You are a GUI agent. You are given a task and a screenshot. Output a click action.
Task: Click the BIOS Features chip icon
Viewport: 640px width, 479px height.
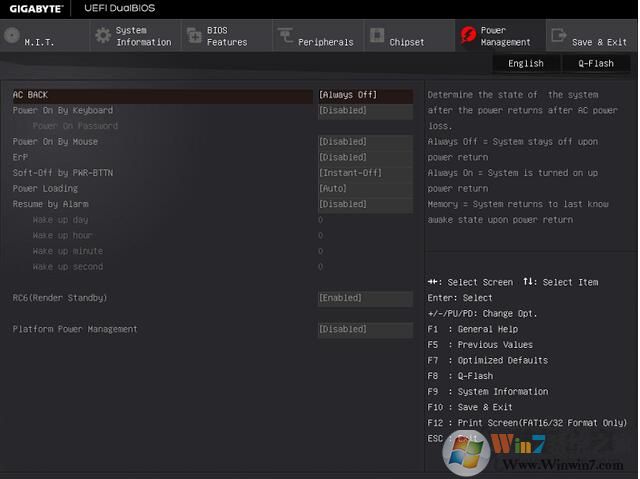coord(193,36)
